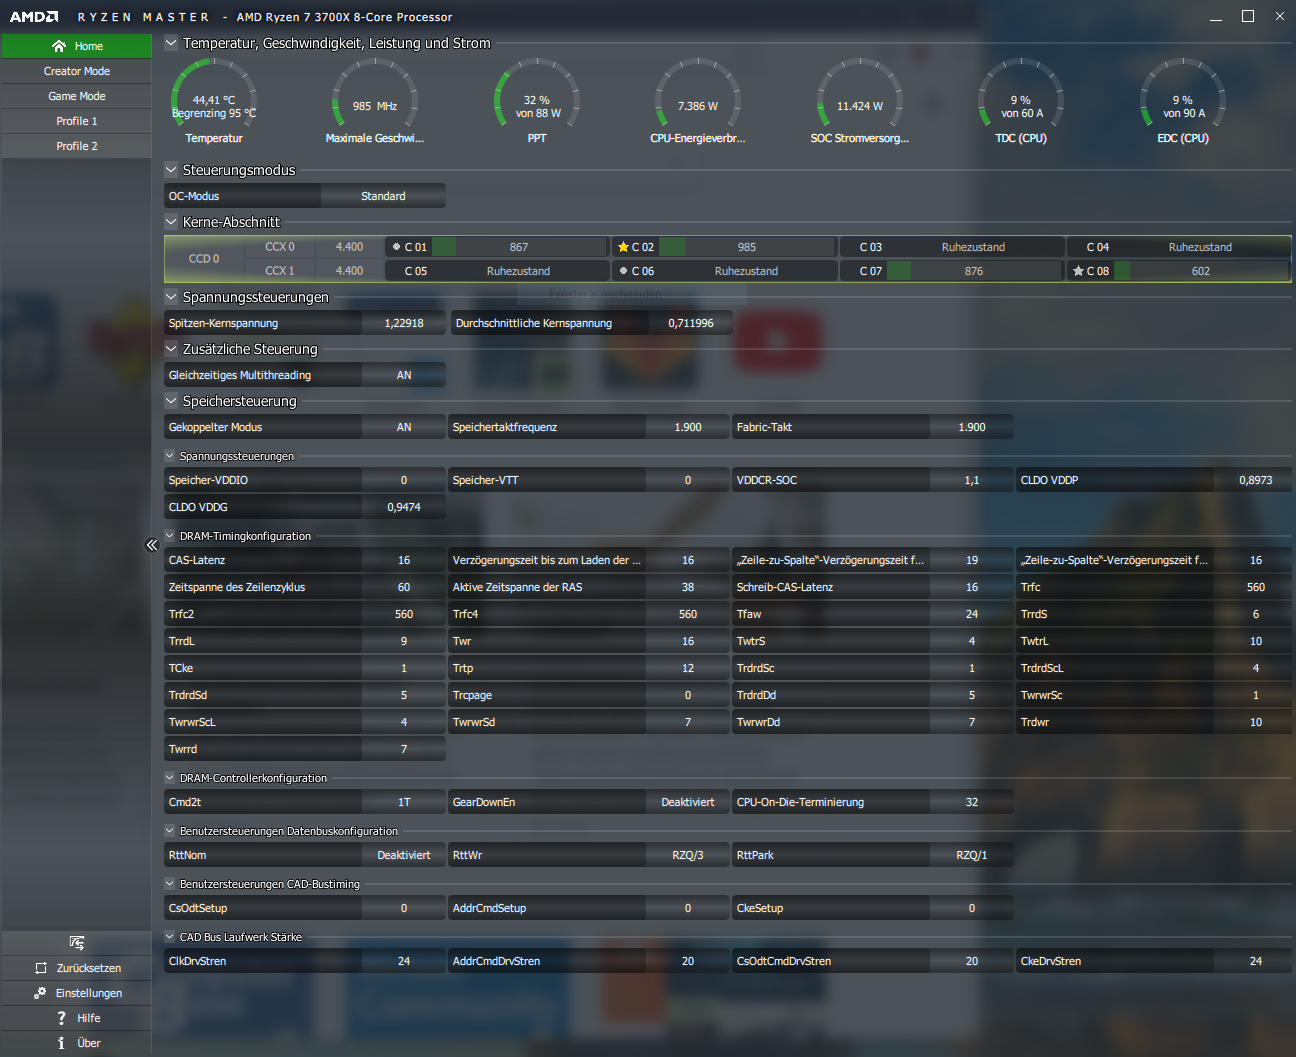Click the CLDO VDDG value 0,9474
This screenshot has height=1057, width=1296.
404,507
